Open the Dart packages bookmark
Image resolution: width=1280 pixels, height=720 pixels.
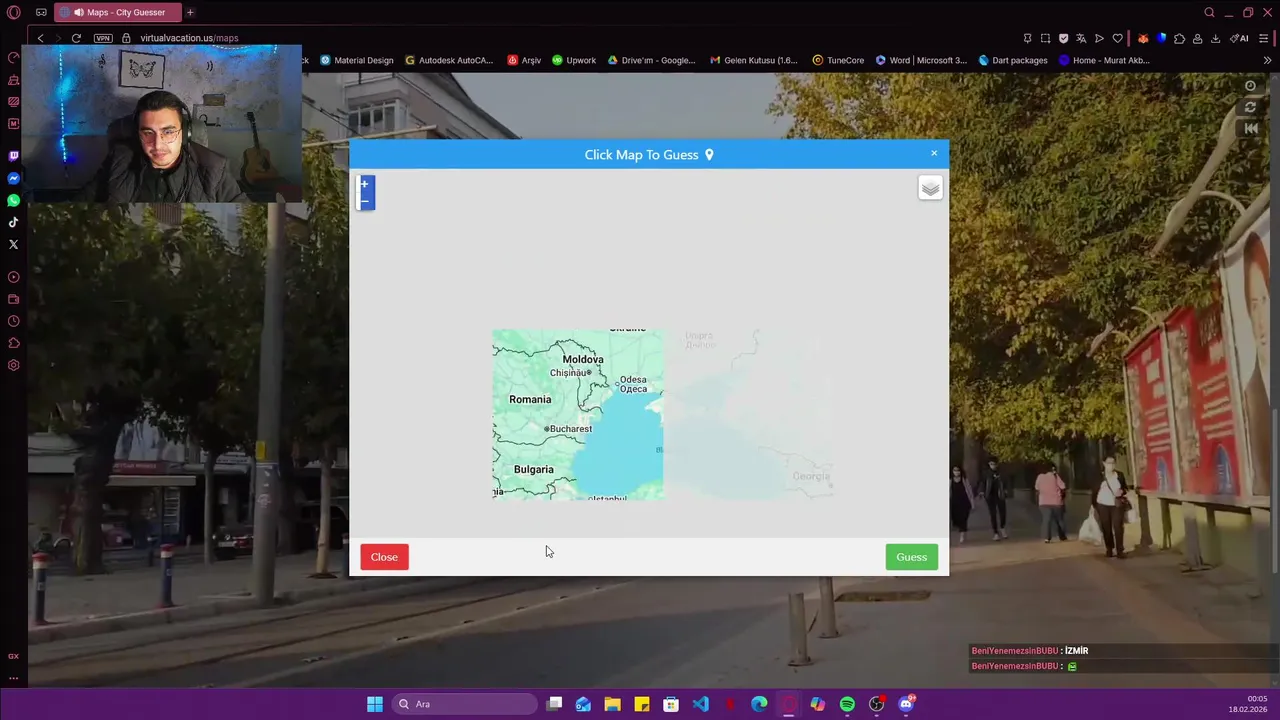[x=1013, y=60]
